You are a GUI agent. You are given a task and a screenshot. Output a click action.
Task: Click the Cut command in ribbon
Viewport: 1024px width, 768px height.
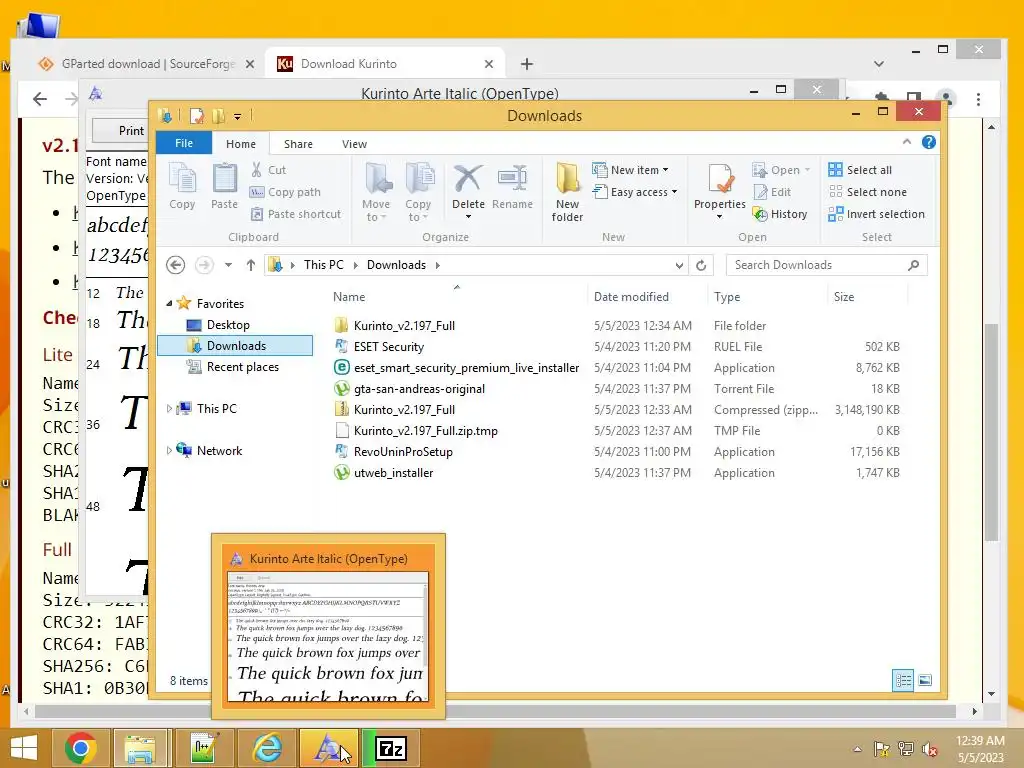click(268, 170)
